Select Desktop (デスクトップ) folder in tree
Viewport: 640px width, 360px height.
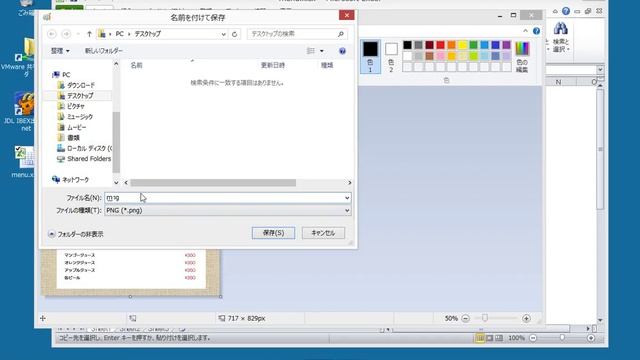[76, 96]
